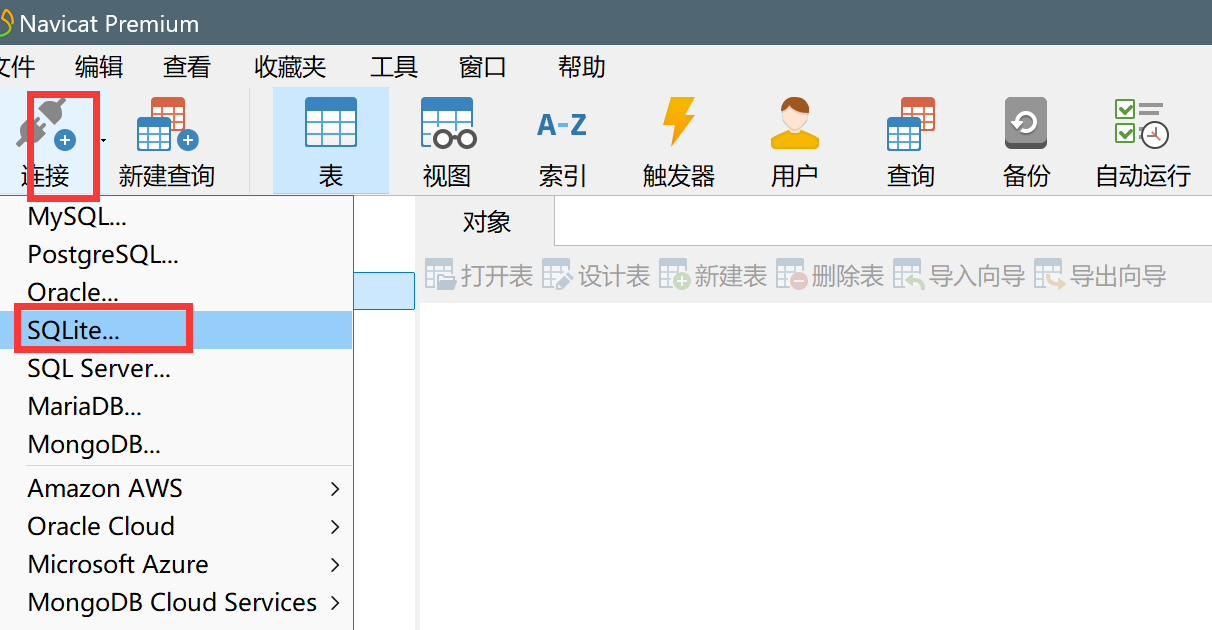Click the 导入向导 button
This screenshot has width=1212, height=630.
coord(959,275)
